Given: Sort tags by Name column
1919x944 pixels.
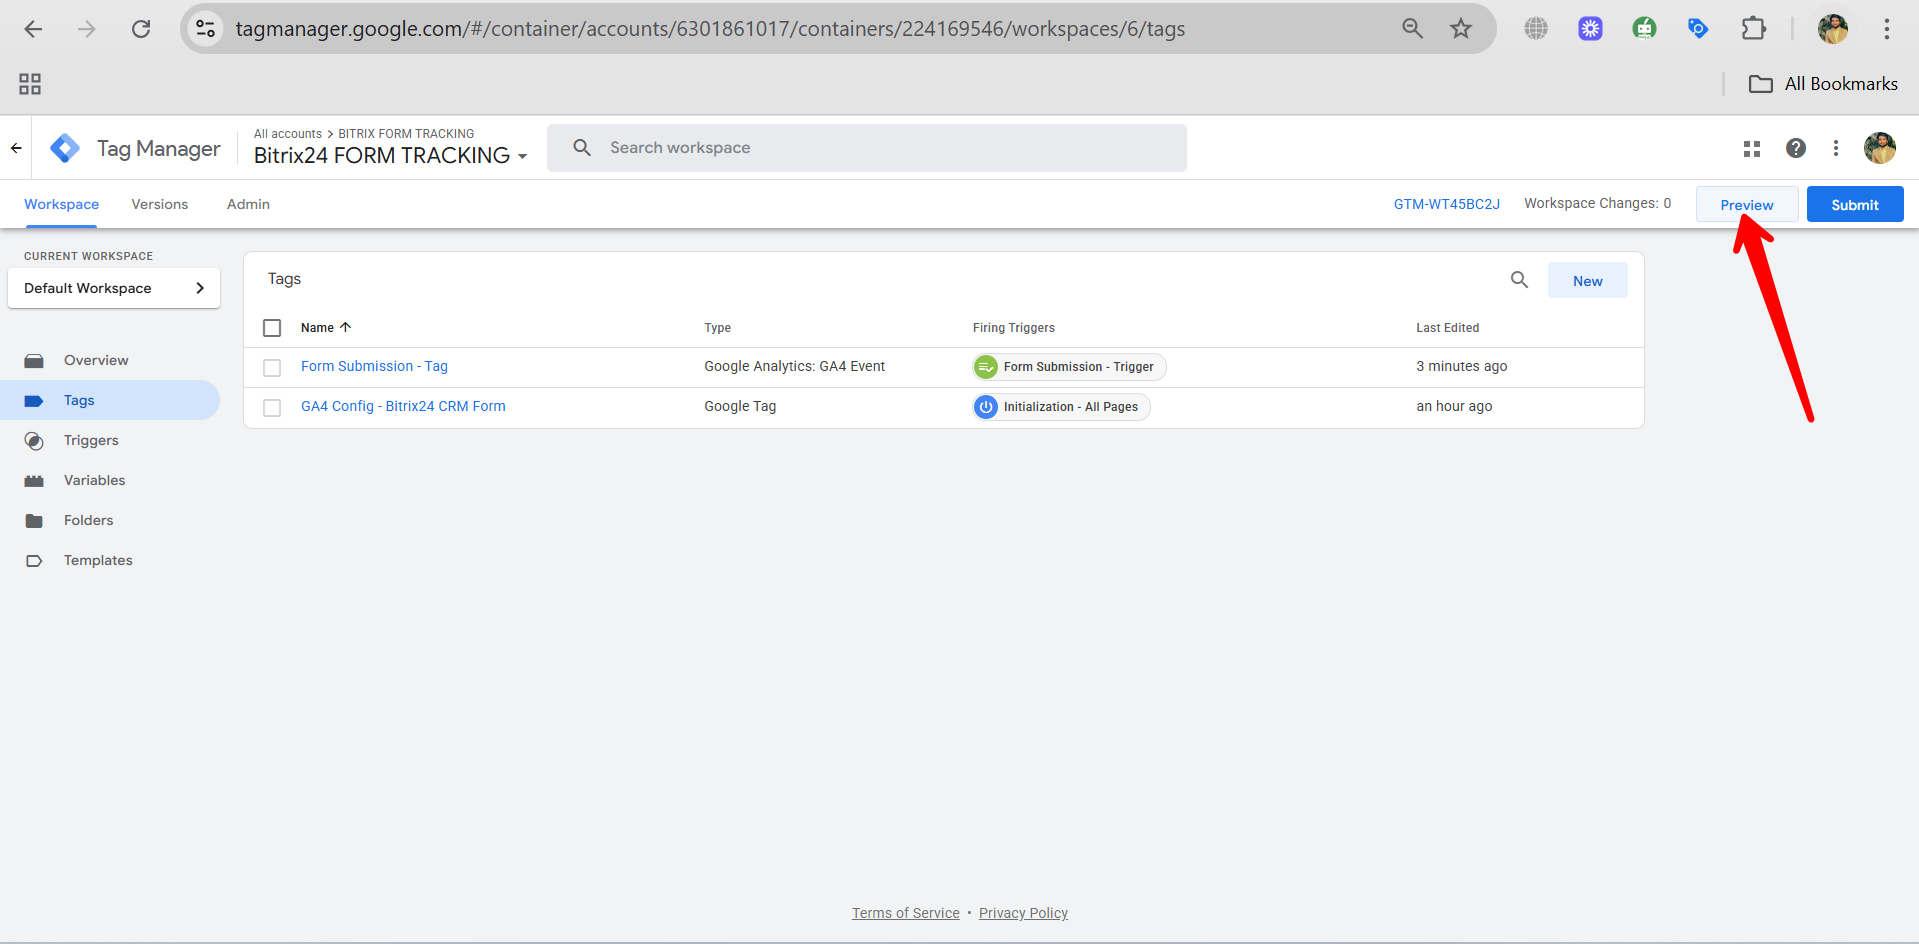Looking at the screenshot, I should [x=326, y=327].
